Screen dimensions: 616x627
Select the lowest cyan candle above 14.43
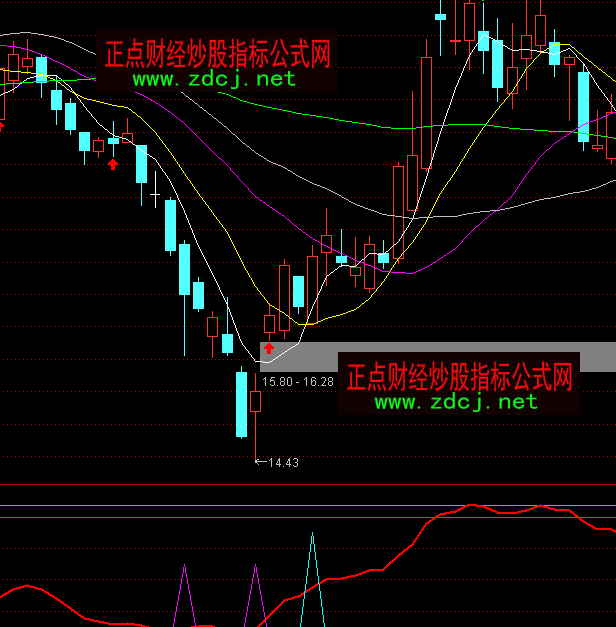241,404
